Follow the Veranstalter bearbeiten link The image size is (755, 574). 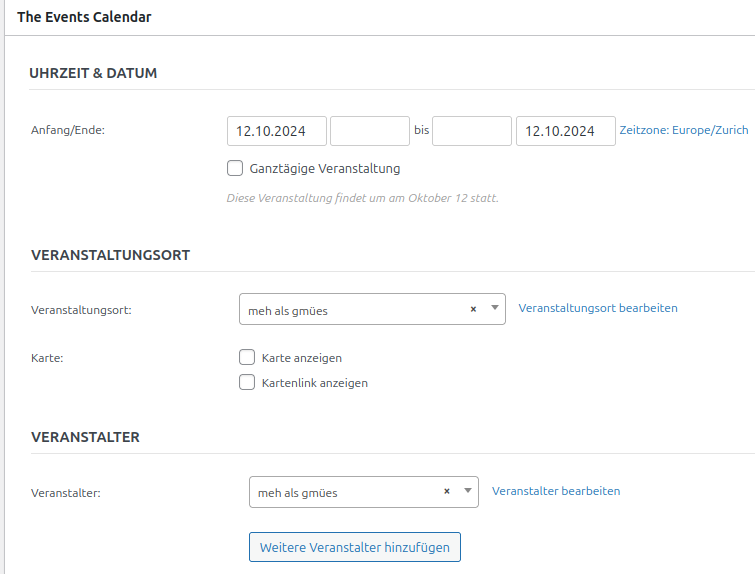[x=556, y=491]
